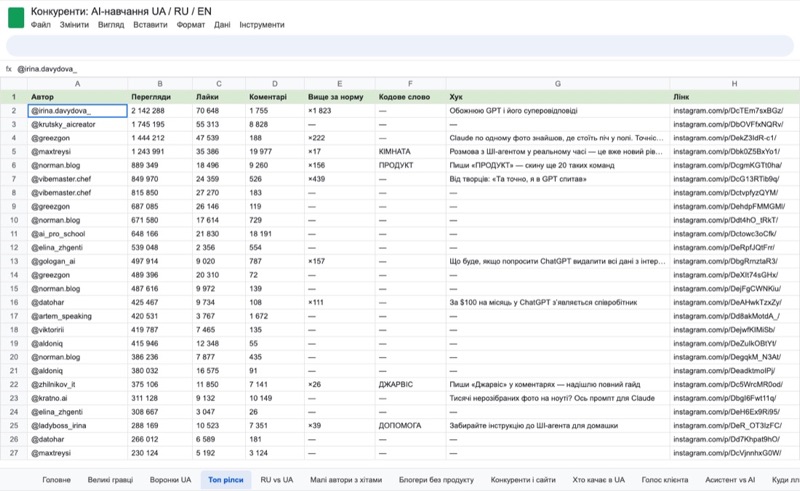
Task: Switch to the Голос клієнта sheet tab
Action: 665,480
